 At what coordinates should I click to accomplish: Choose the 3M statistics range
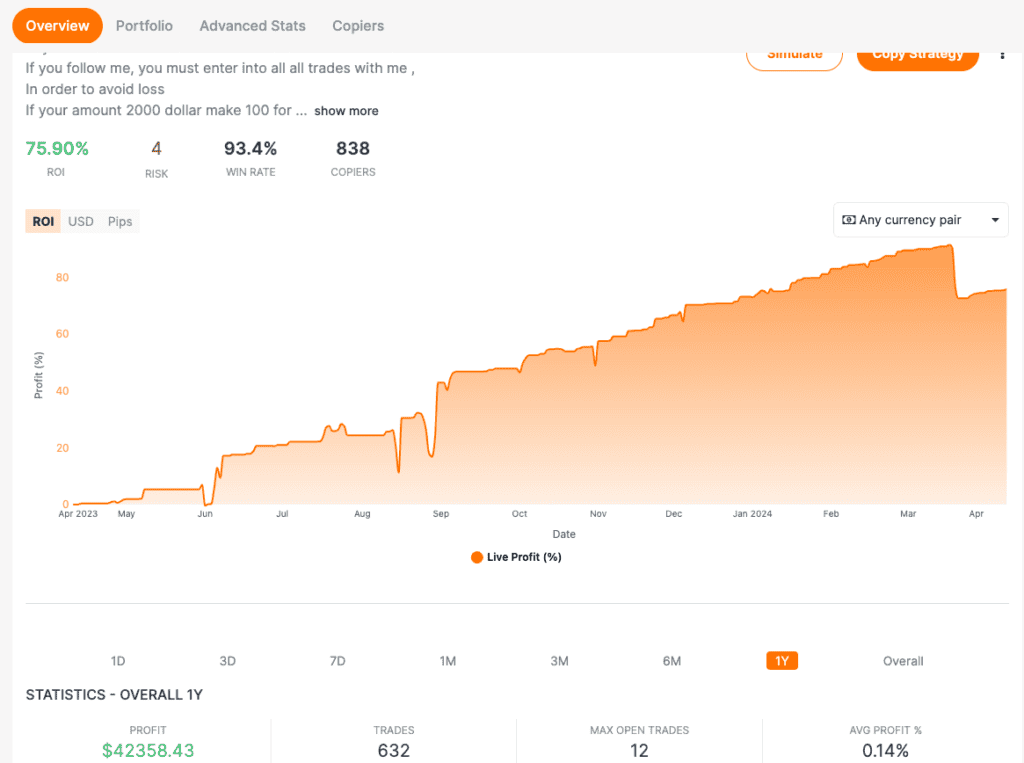(559, 661)
